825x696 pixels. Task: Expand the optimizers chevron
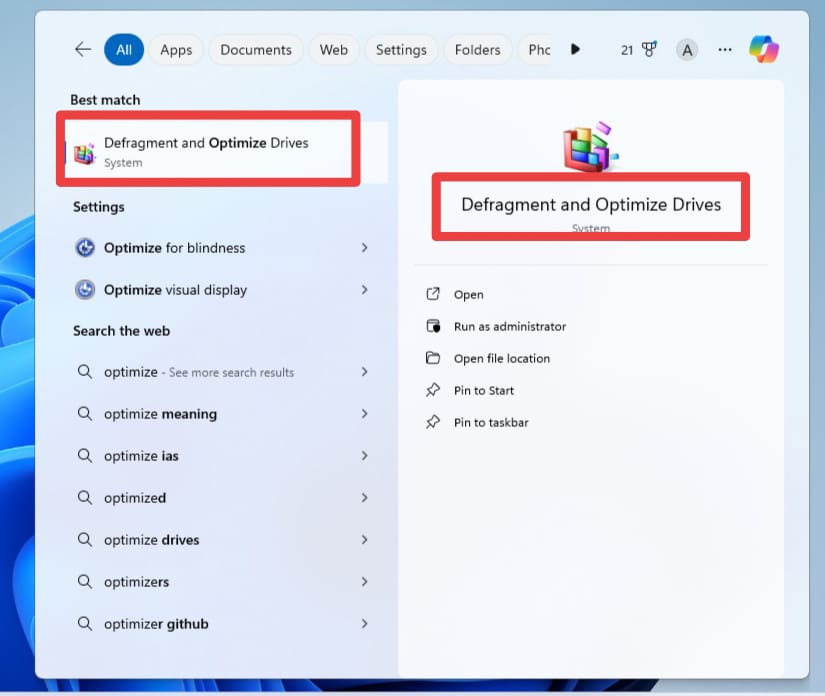click(365, 581)
